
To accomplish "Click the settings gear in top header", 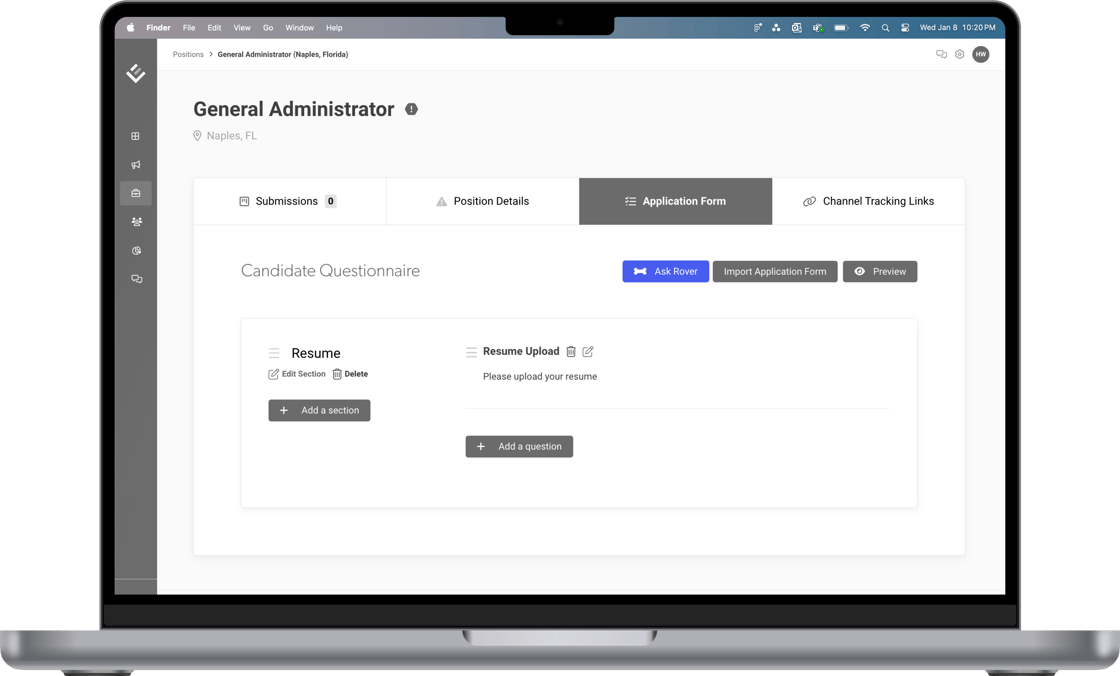I will [x=959, y=55].
